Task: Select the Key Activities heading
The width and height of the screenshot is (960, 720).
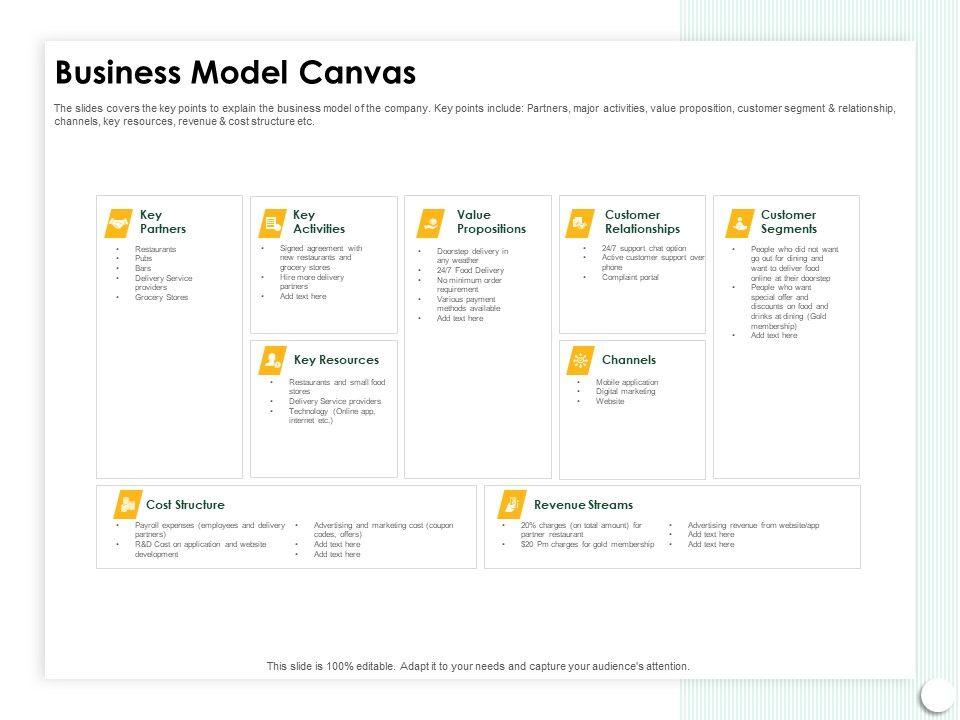Action: (319, 222)
